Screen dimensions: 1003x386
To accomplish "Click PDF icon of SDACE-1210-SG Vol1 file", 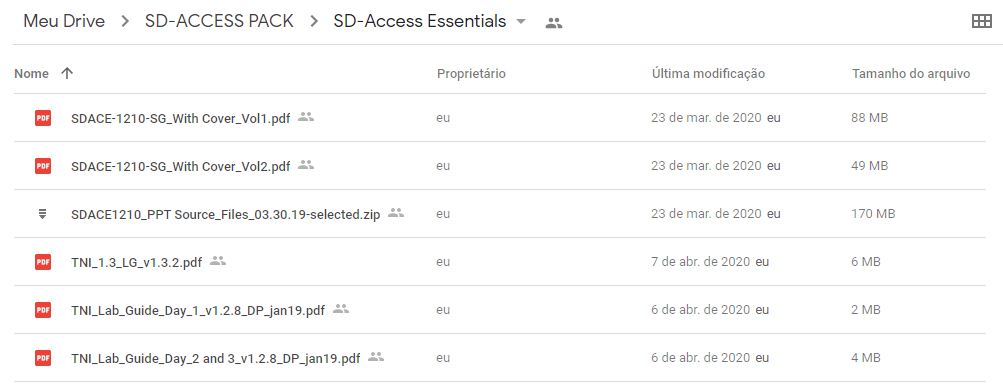I will pos(43,118).
